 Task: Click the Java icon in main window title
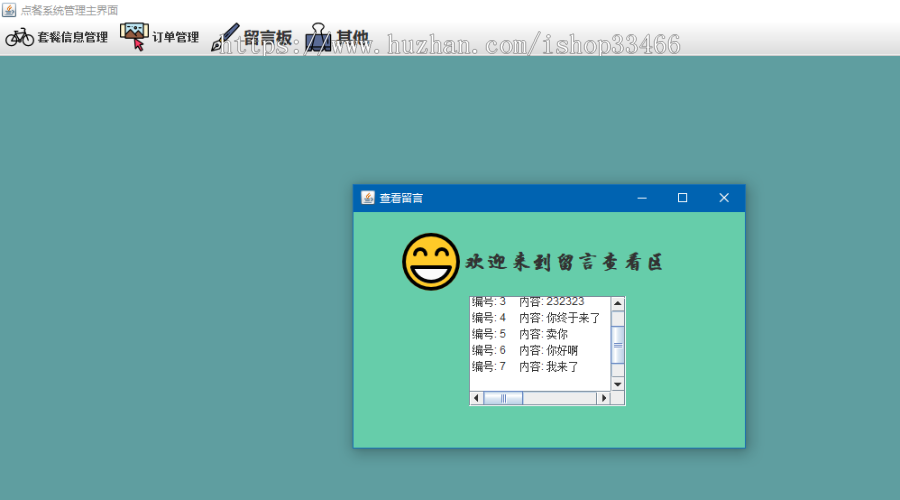[9, 9]
